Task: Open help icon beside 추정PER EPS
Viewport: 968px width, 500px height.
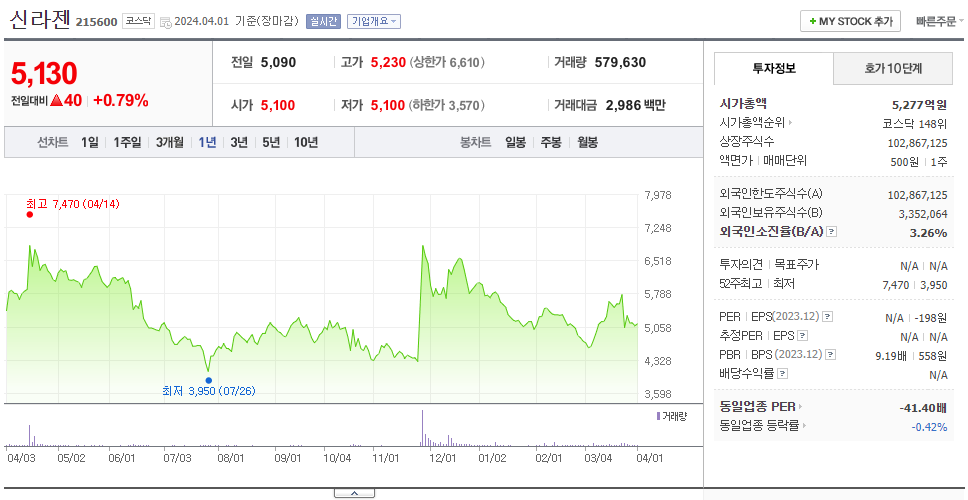Action: tap(802, 336)
